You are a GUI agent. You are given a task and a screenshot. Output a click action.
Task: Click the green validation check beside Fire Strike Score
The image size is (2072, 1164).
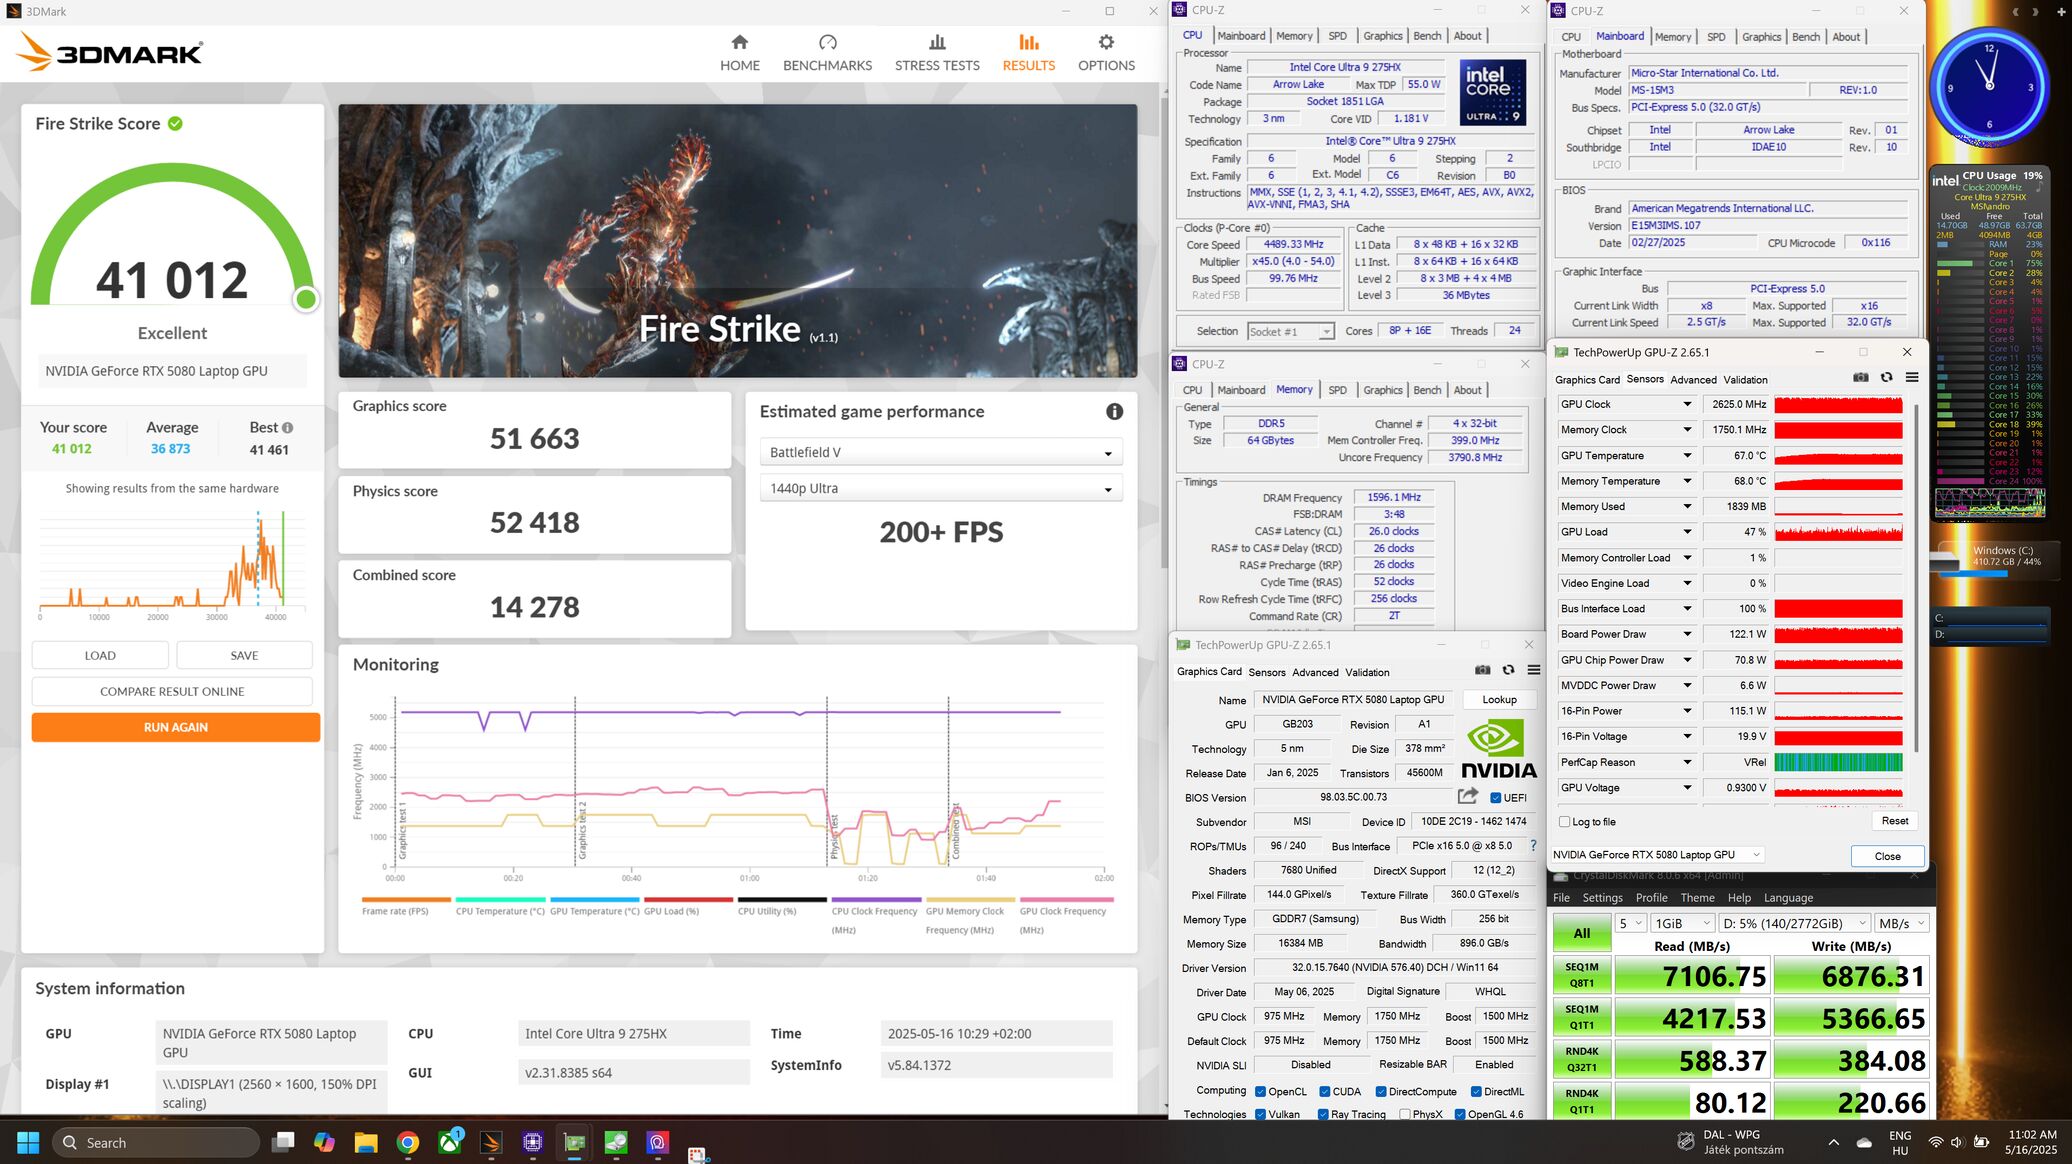[175, 123]
